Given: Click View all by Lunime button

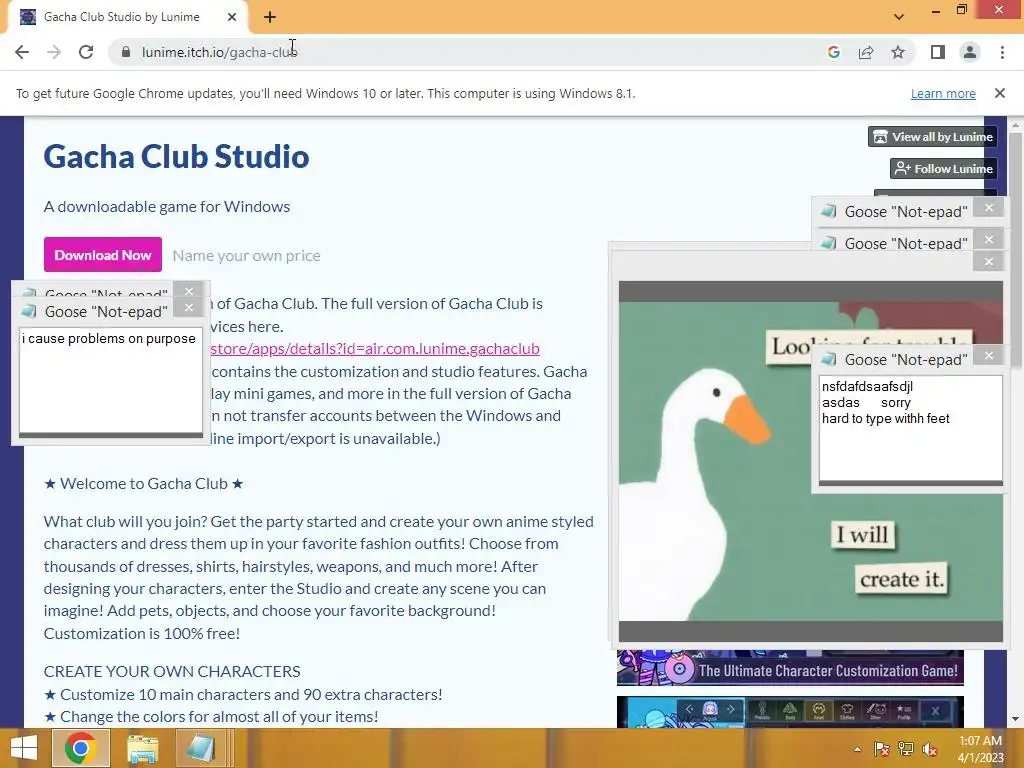Looking at the screenshot, I should click(x=933, y=136).
